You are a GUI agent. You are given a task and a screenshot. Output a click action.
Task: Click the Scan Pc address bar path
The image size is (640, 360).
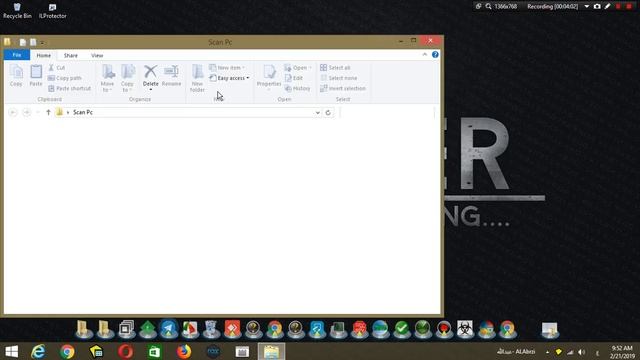83,112
